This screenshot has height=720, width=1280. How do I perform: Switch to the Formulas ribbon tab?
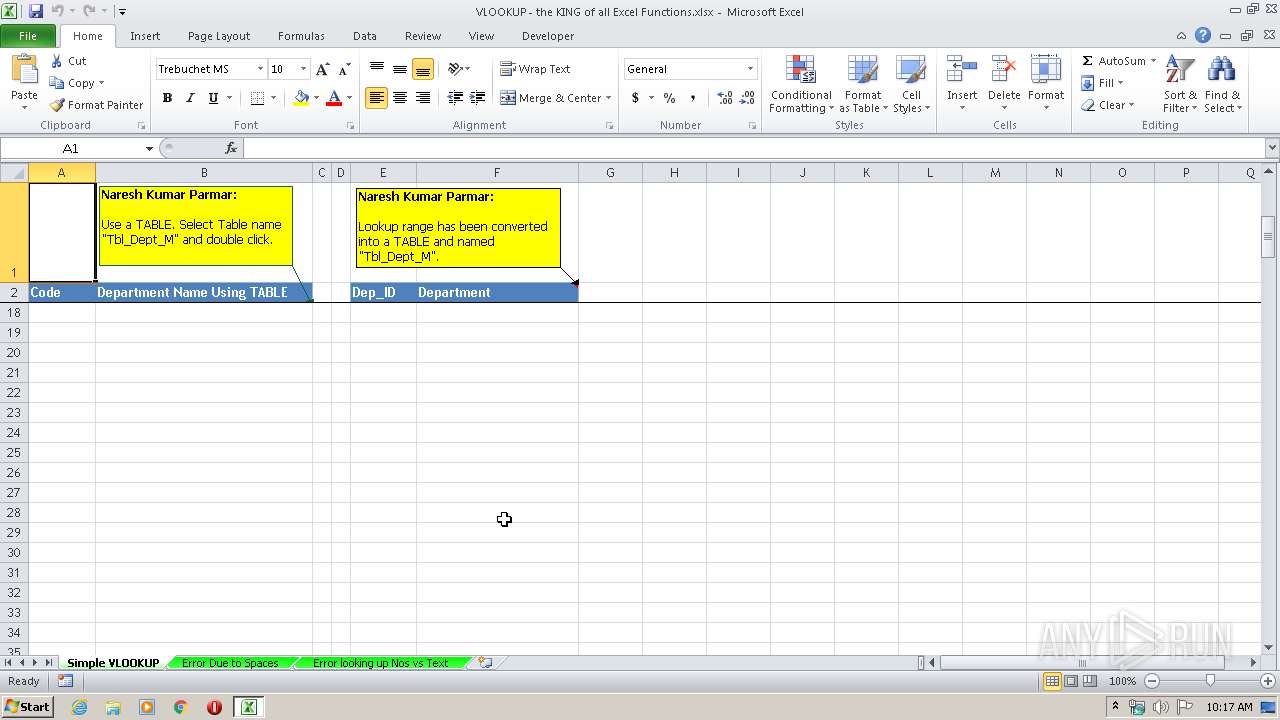tap(301, 36)
